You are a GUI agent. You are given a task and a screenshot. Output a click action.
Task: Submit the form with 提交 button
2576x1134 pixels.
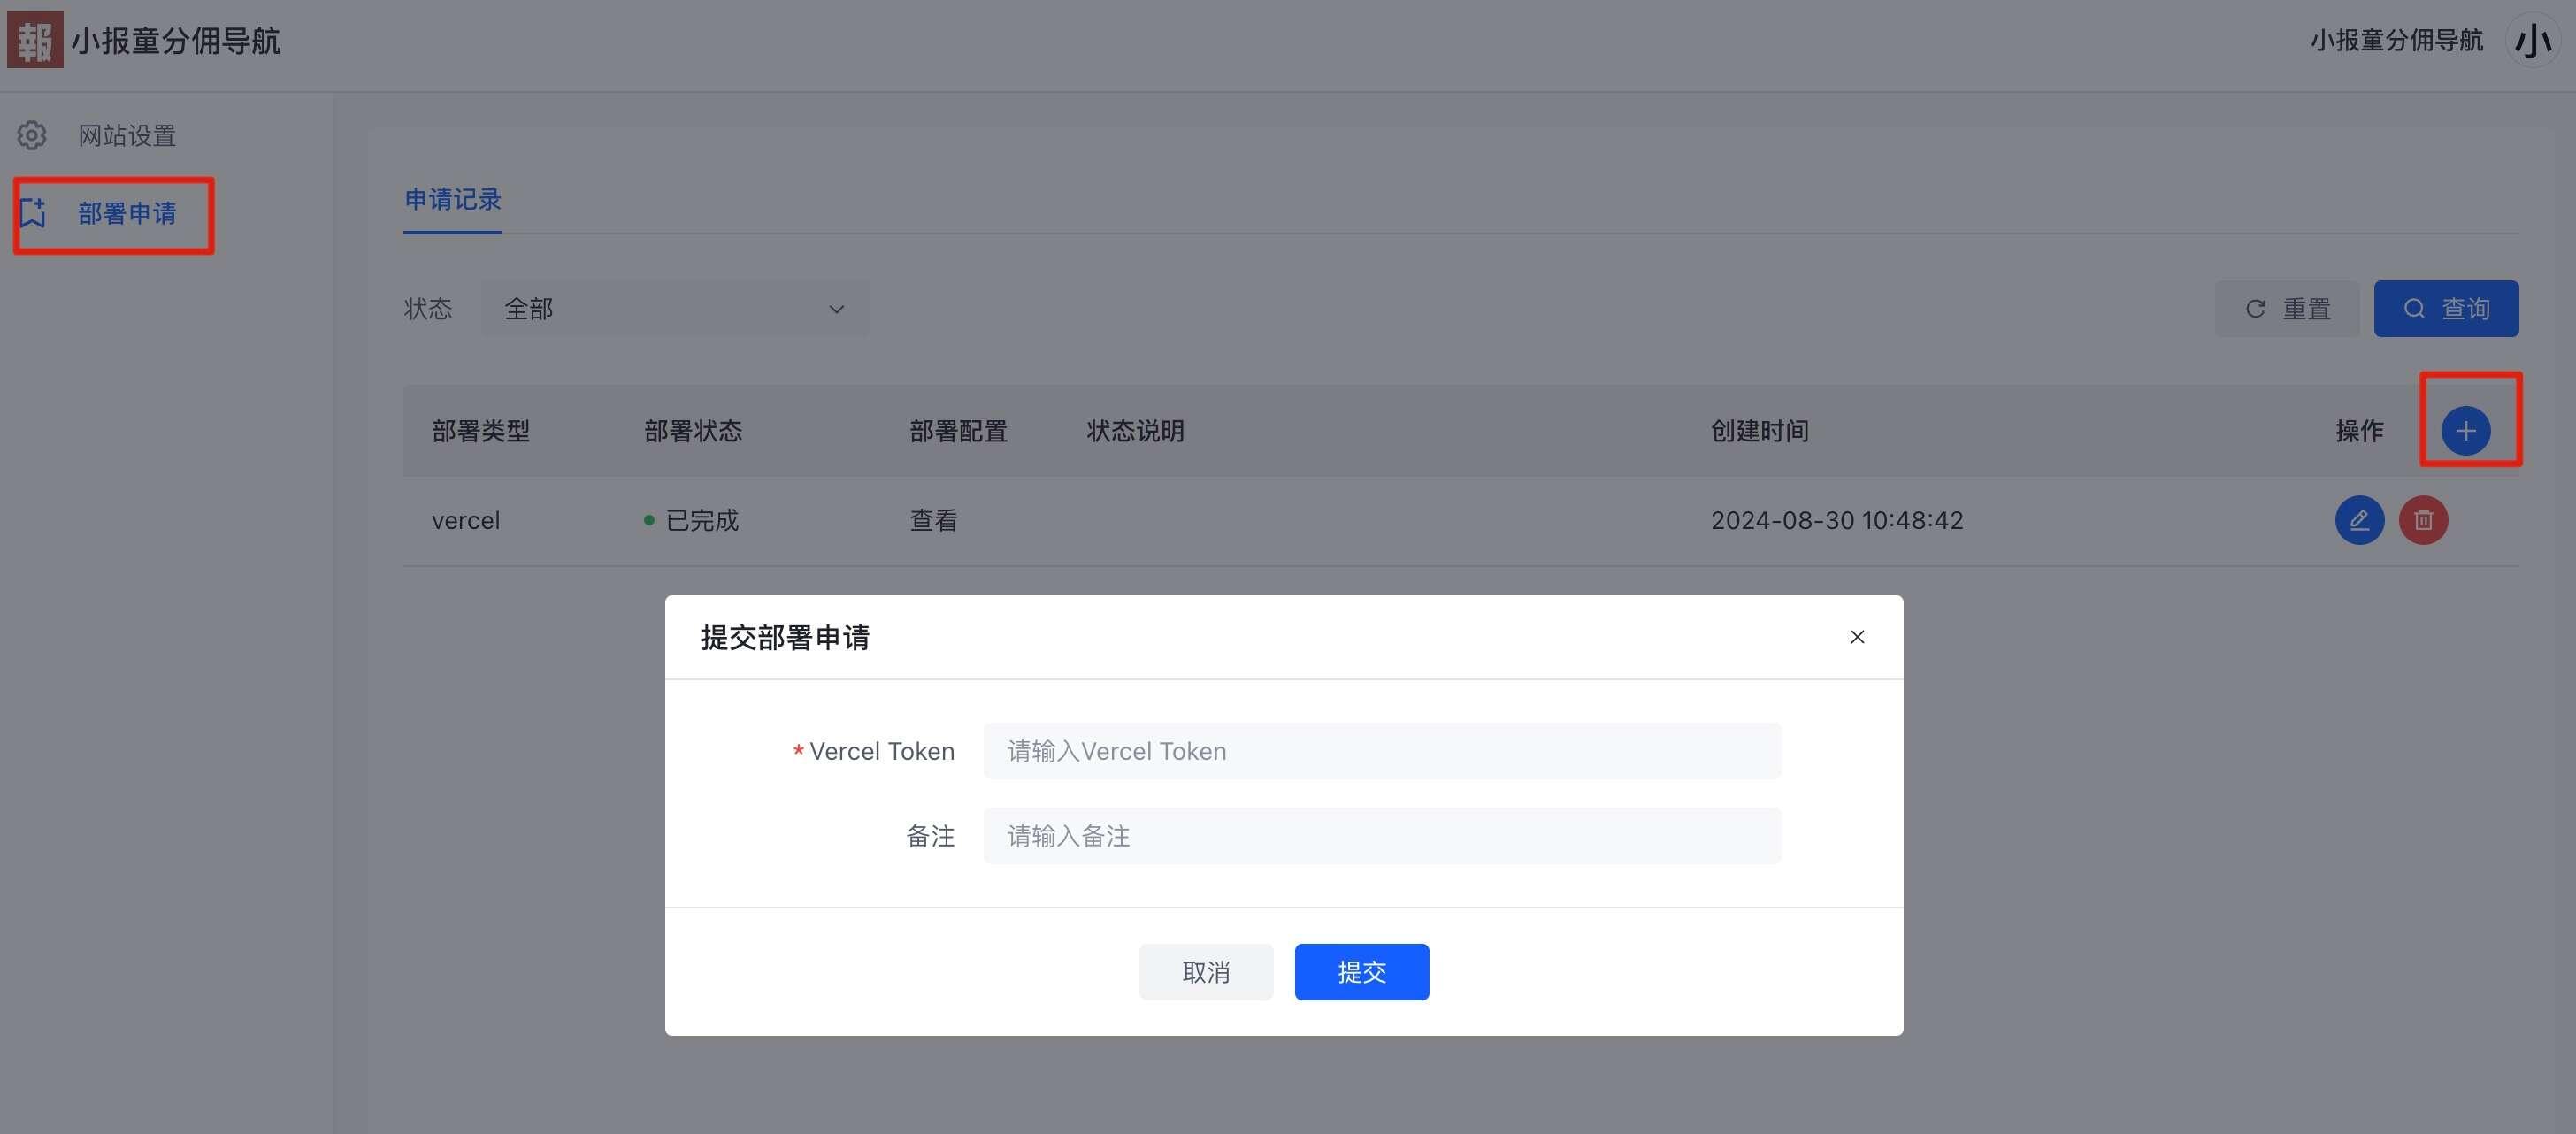tap(1362, 972)
